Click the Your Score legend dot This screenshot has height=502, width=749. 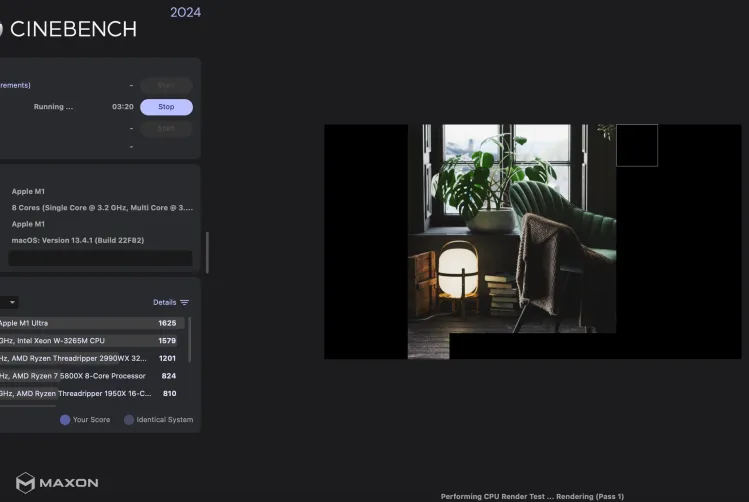pyautogui.click(x=65, y=420)
